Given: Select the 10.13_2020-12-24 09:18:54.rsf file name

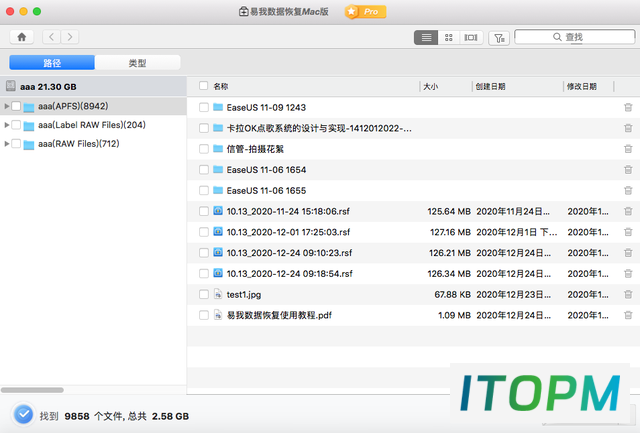Looking at the screenshot, I should (x=289, y=273).
